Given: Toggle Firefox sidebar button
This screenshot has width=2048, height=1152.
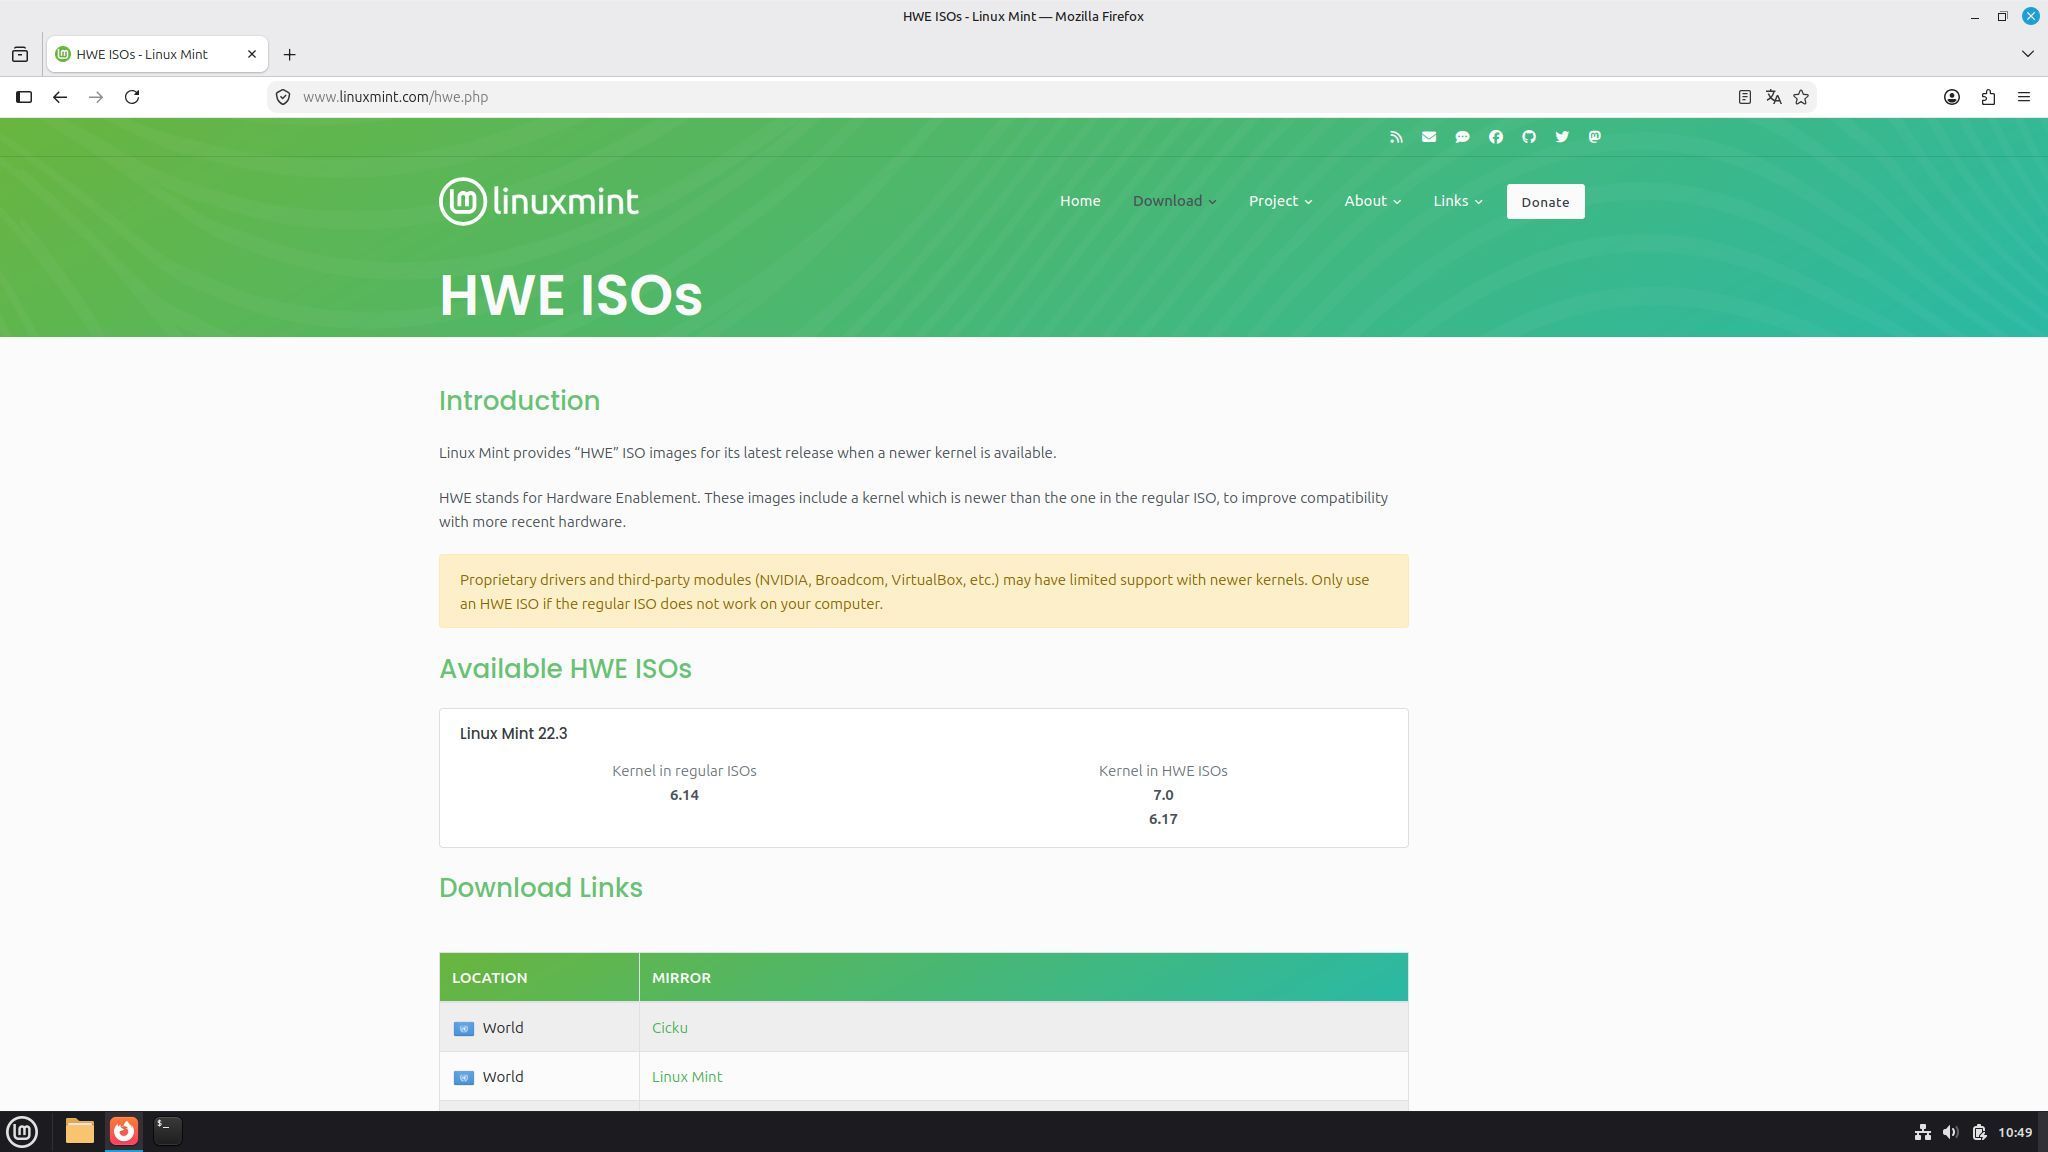Looking at the screenshot, I should pyautogui.click(x=24, y=97).
